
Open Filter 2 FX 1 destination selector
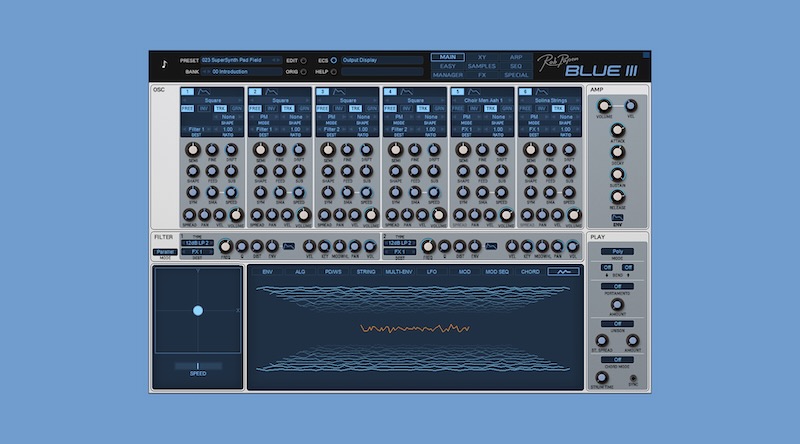click(399, 252)
